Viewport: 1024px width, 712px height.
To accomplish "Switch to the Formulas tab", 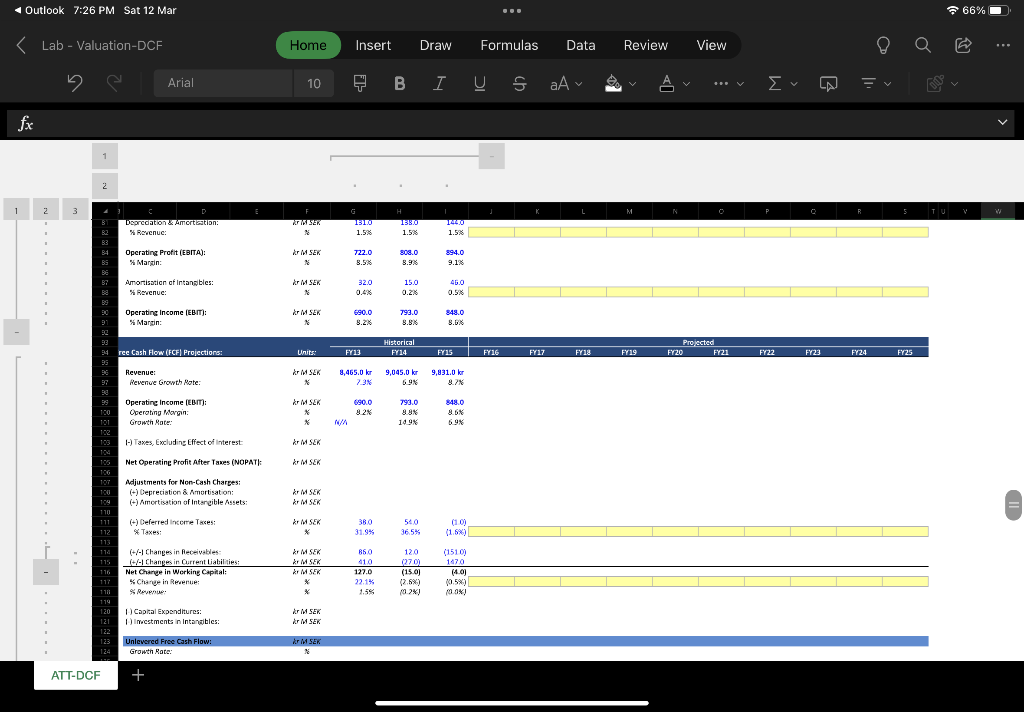I will point(509,45).
